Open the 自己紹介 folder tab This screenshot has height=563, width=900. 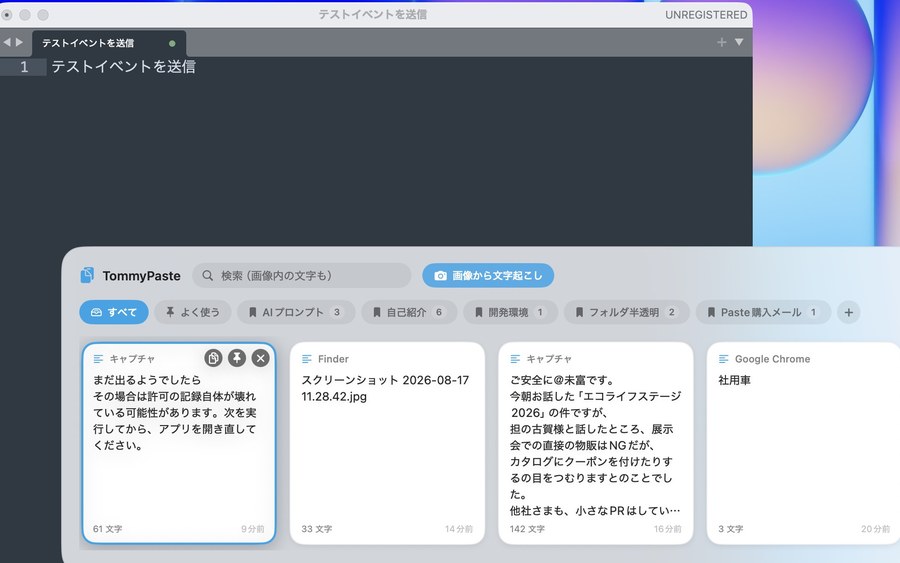pos(409,312)
